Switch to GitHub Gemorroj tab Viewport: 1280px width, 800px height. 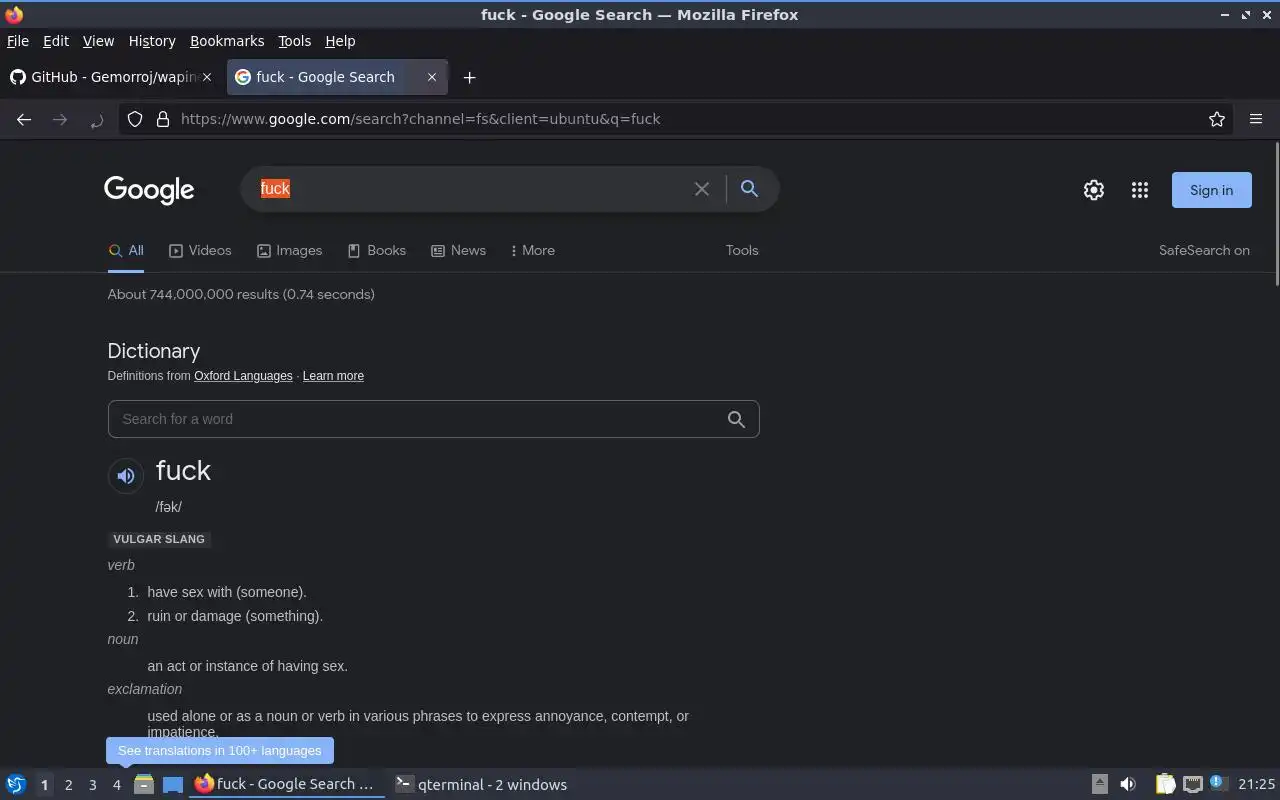point(110,77)
